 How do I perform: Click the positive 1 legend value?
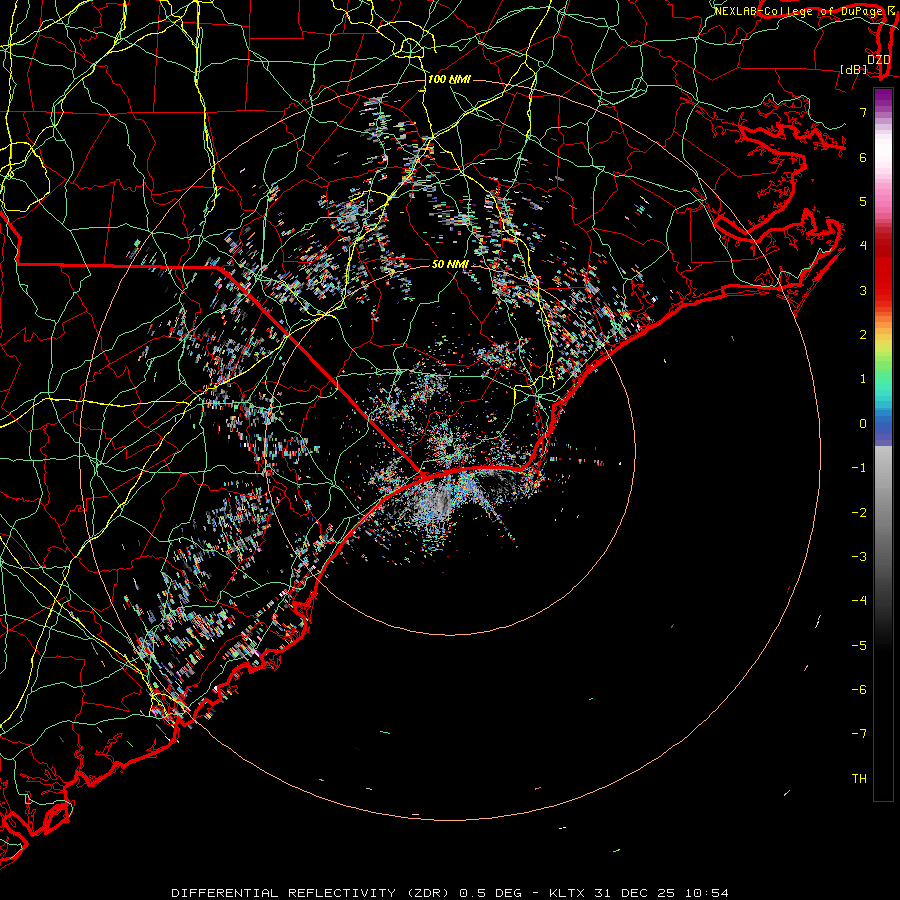(x=863, y=379)
